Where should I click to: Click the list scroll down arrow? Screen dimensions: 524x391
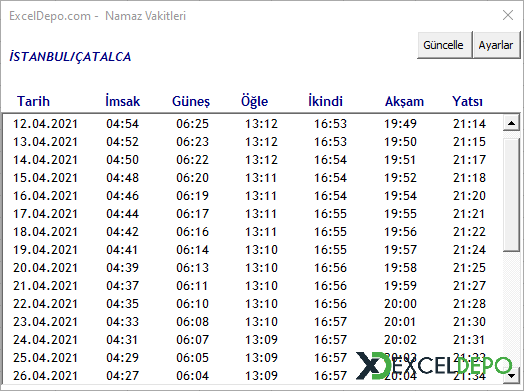coord(511,376)
